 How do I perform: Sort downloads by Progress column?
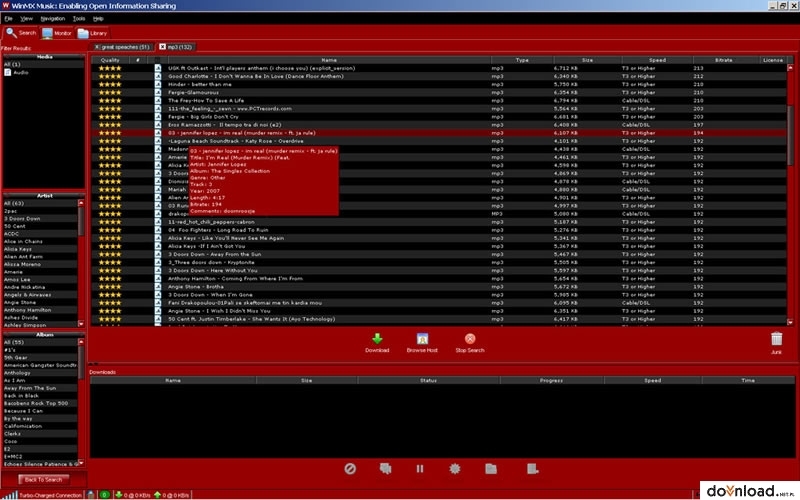552,380
